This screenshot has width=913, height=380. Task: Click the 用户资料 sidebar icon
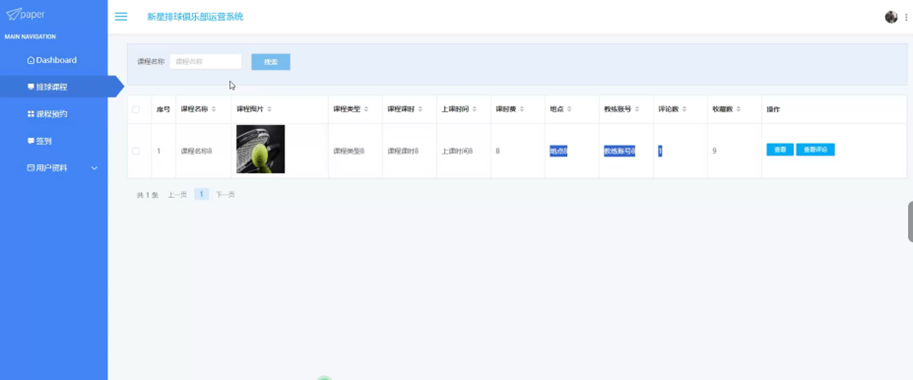pos(31,168)
